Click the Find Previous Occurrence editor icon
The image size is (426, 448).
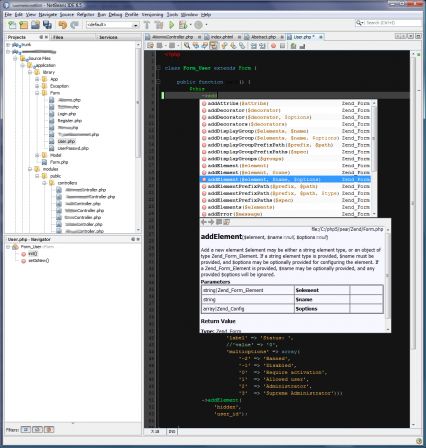point(196,46)
